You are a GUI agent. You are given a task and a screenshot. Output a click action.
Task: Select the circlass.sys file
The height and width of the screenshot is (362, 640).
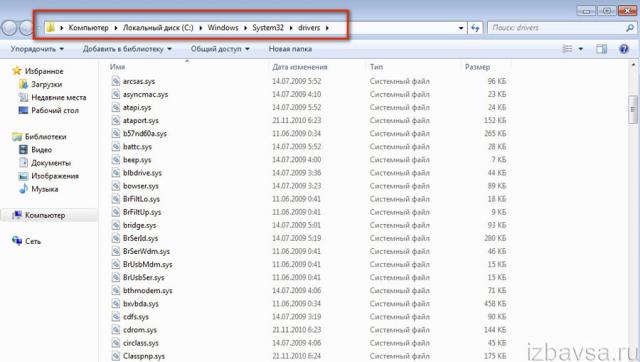tap(140, 343)
